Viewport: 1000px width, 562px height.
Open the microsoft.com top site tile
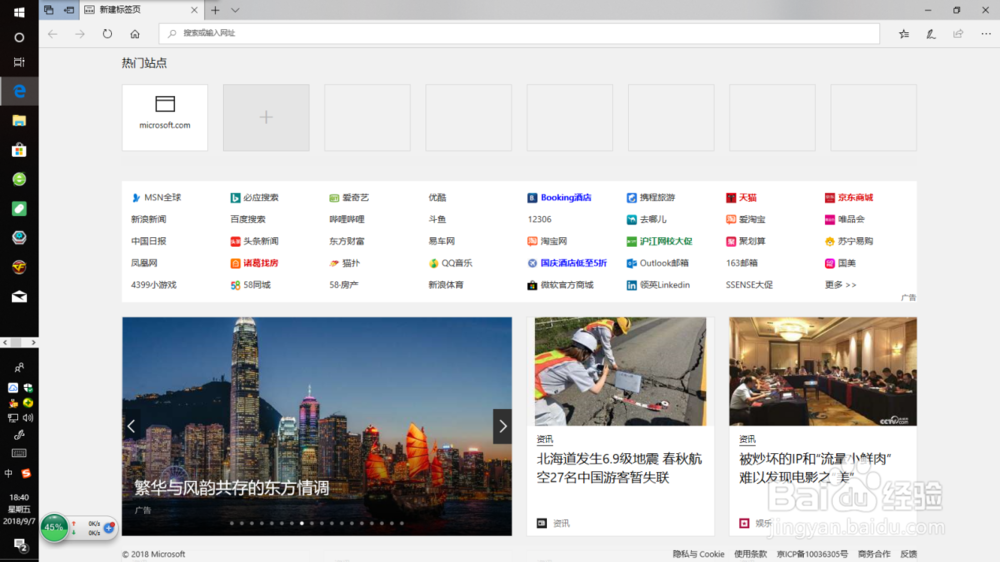(x=165, y=117)
